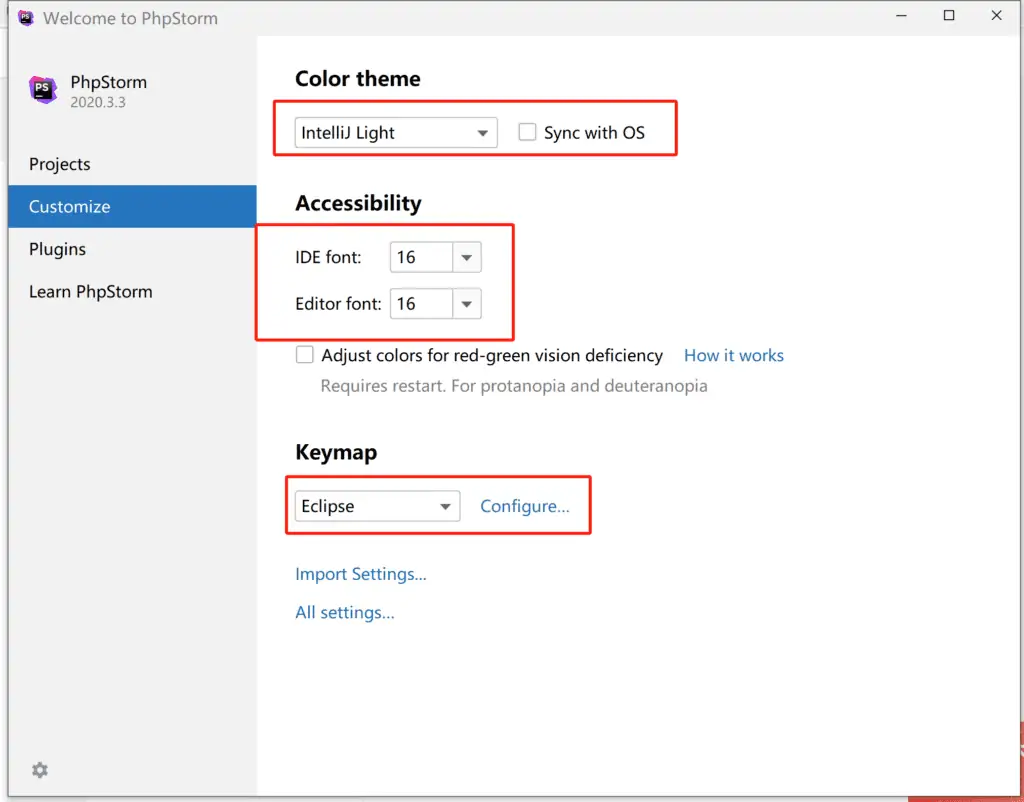Click inside the IDE font value field

[x=421, y=258]
